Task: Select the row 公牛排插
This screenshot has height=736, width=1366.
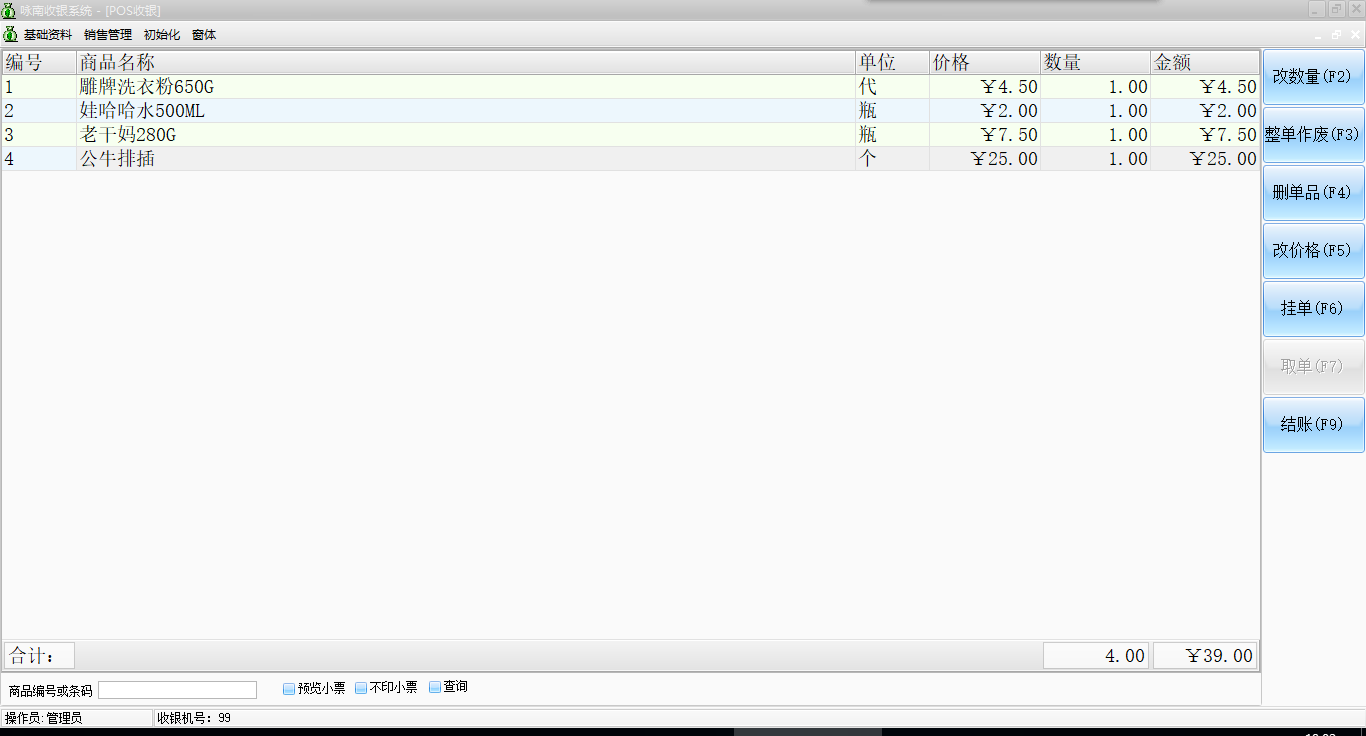Action: [x=630, y=159]
